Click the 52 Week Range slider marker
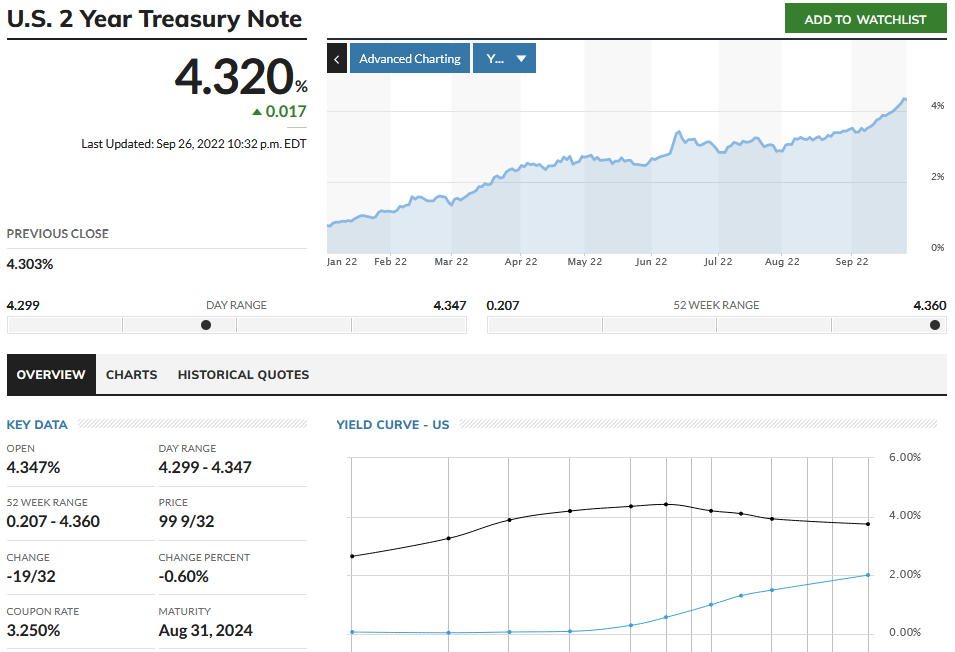This screenshot has width=955, height=652. [935, 325]
